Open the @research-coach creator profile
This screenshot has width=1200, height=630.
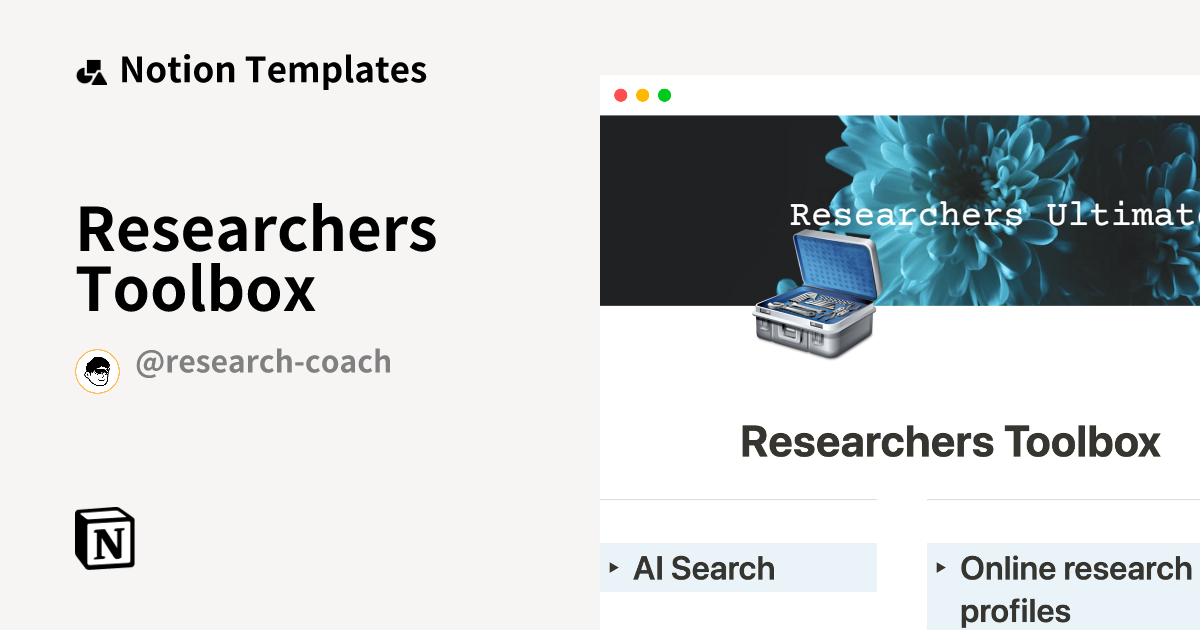click(263, 361)
